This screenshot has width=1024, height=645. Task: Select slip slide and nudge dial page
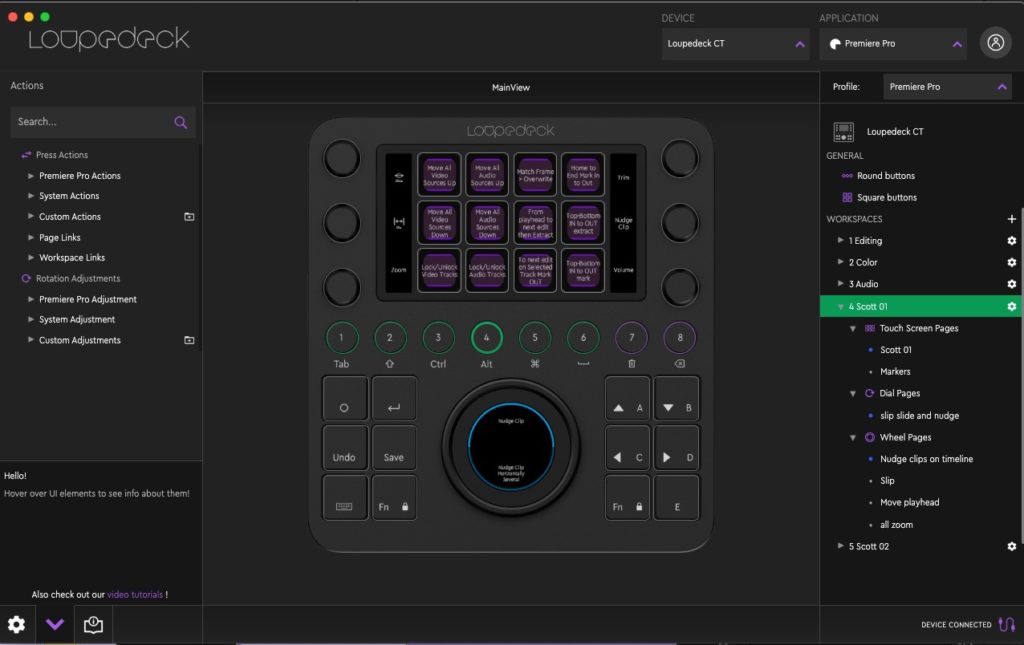coord(919,416)
